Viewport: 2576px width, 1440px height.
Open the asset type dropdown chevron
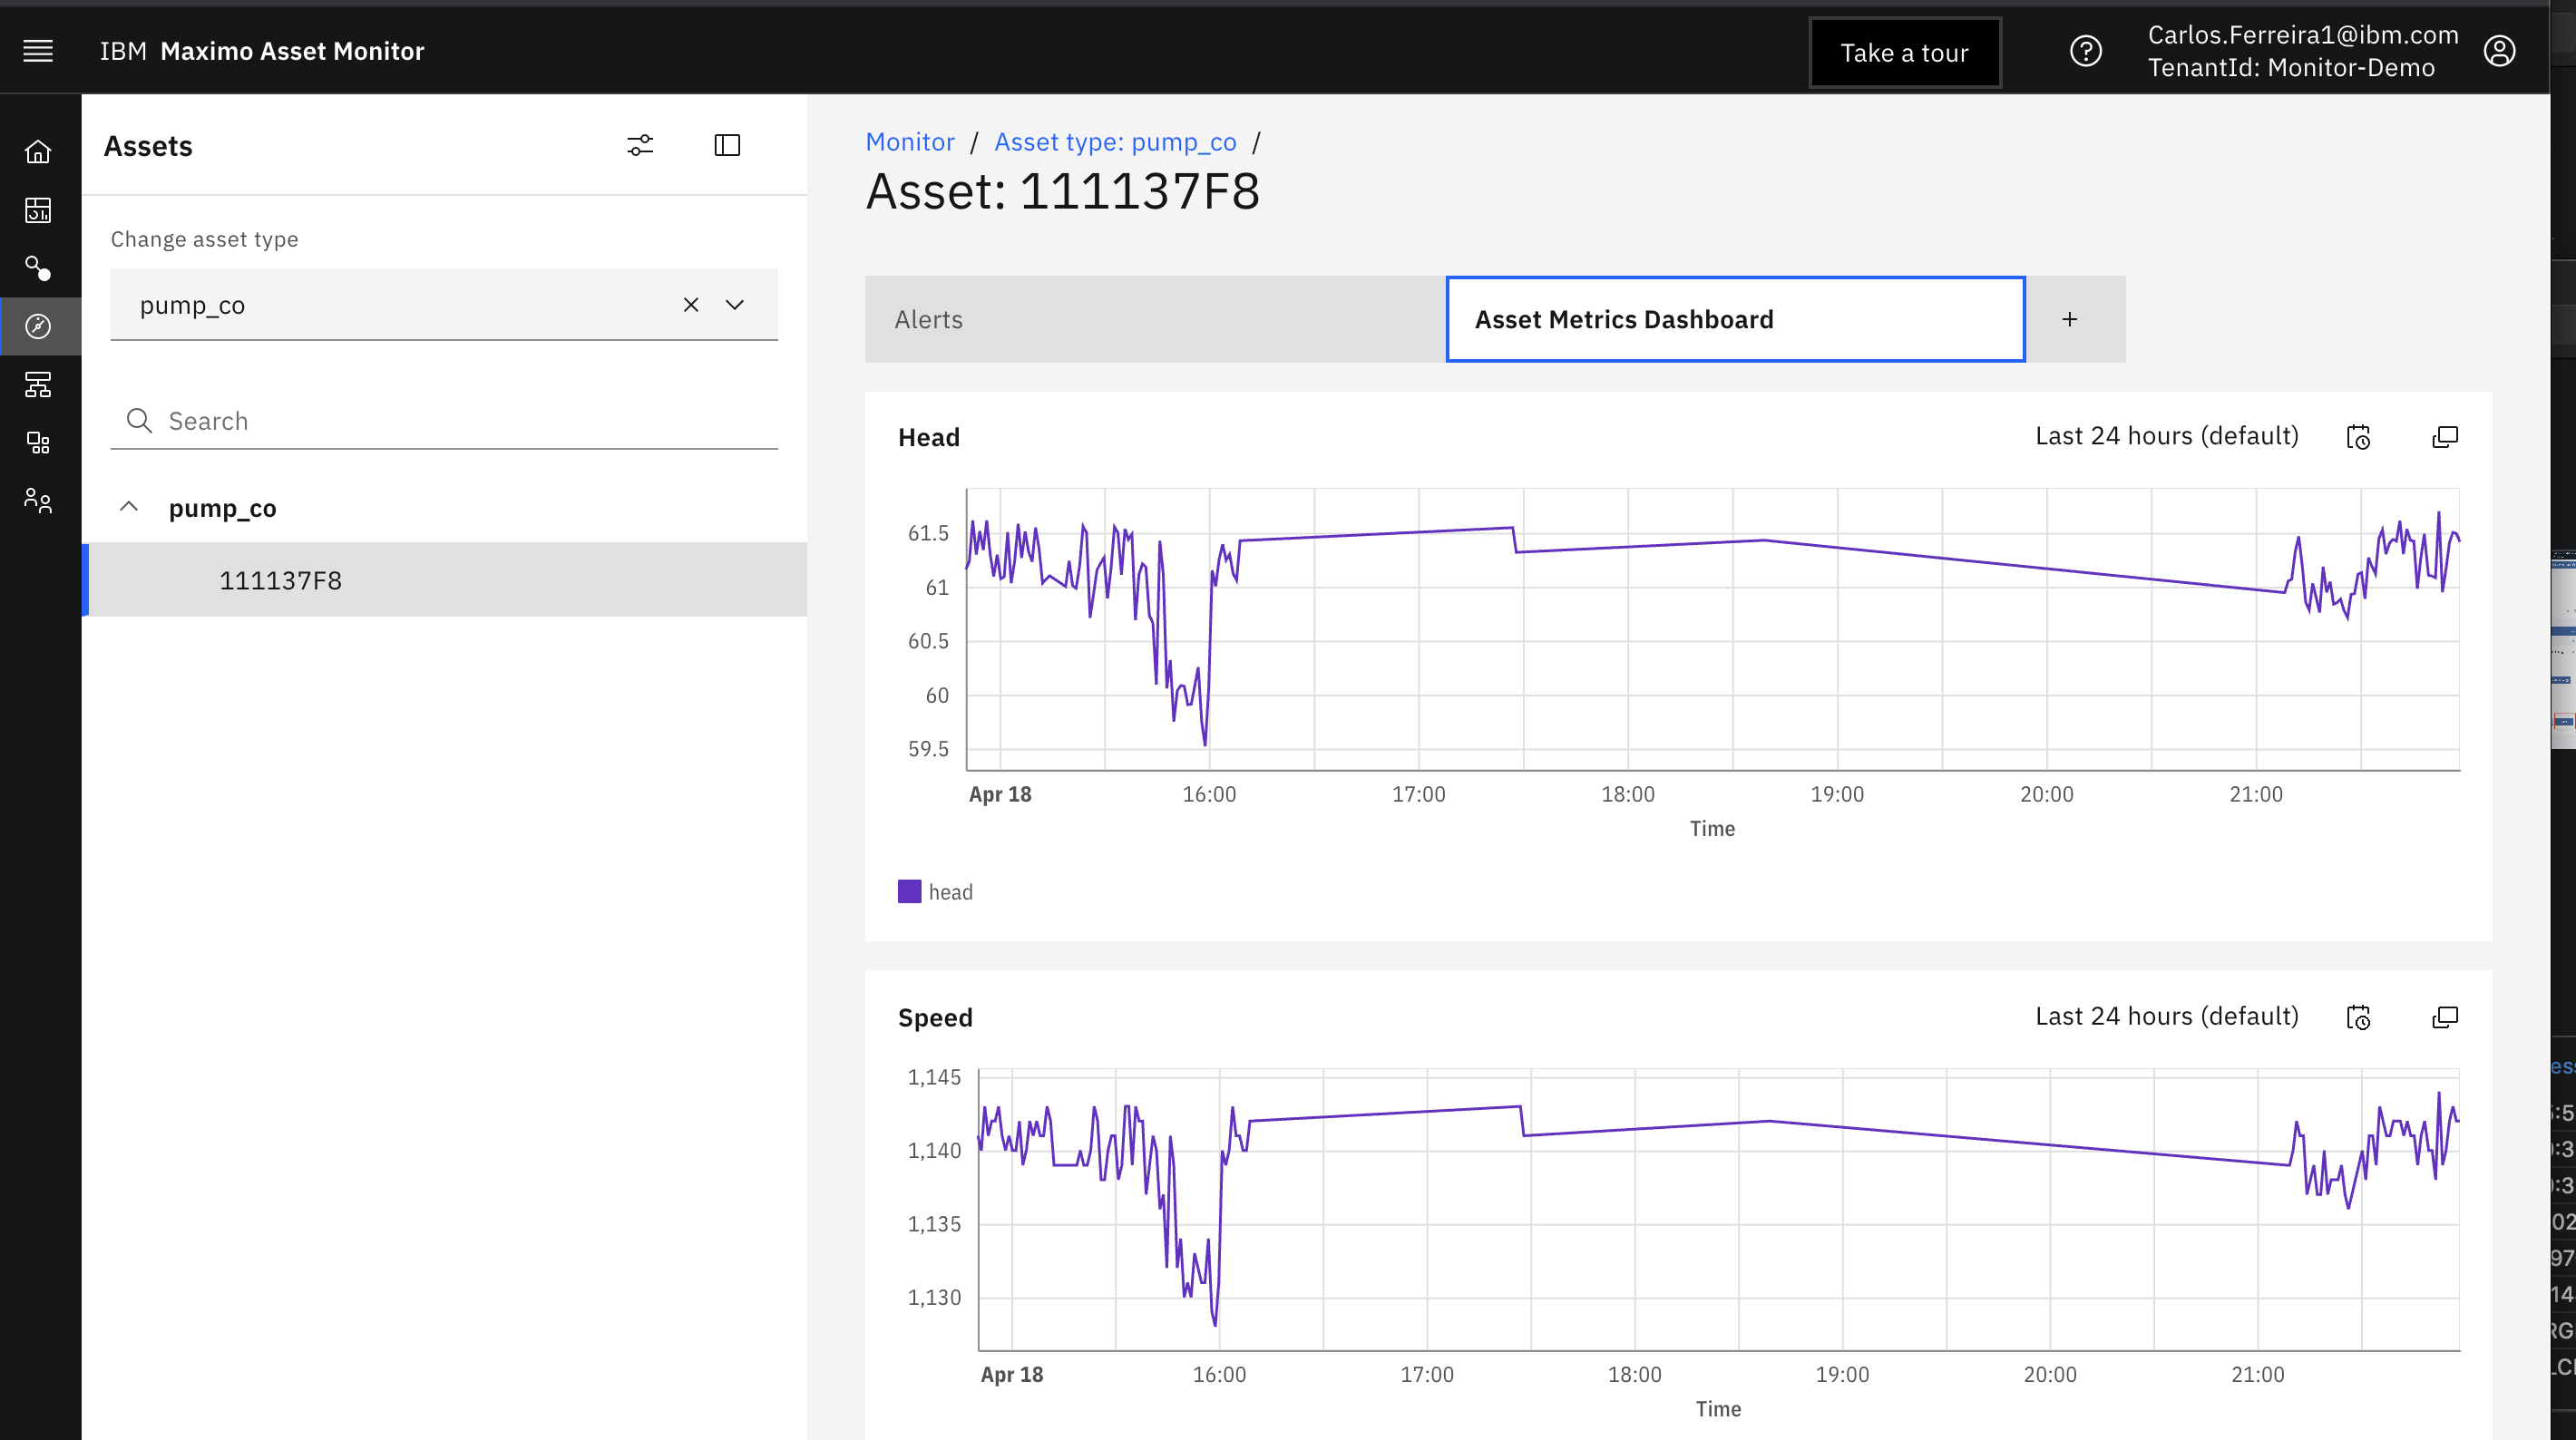coord(735,305)
